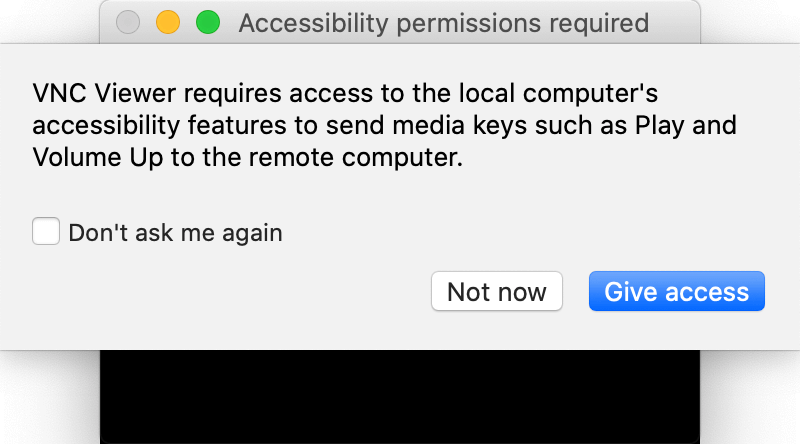Click the Accessibility permissions required title text

tap(444, 23)
